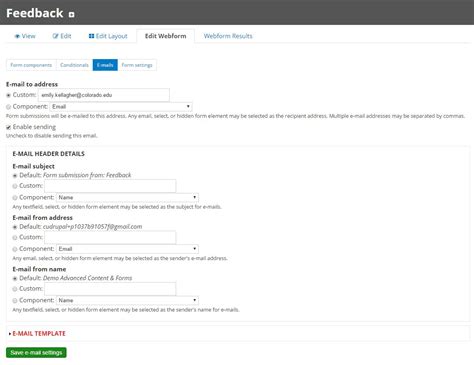The width and height of the screenshot is (474, 365).
Task: Click the custom e-mail to address field
Action: point(104,95)
